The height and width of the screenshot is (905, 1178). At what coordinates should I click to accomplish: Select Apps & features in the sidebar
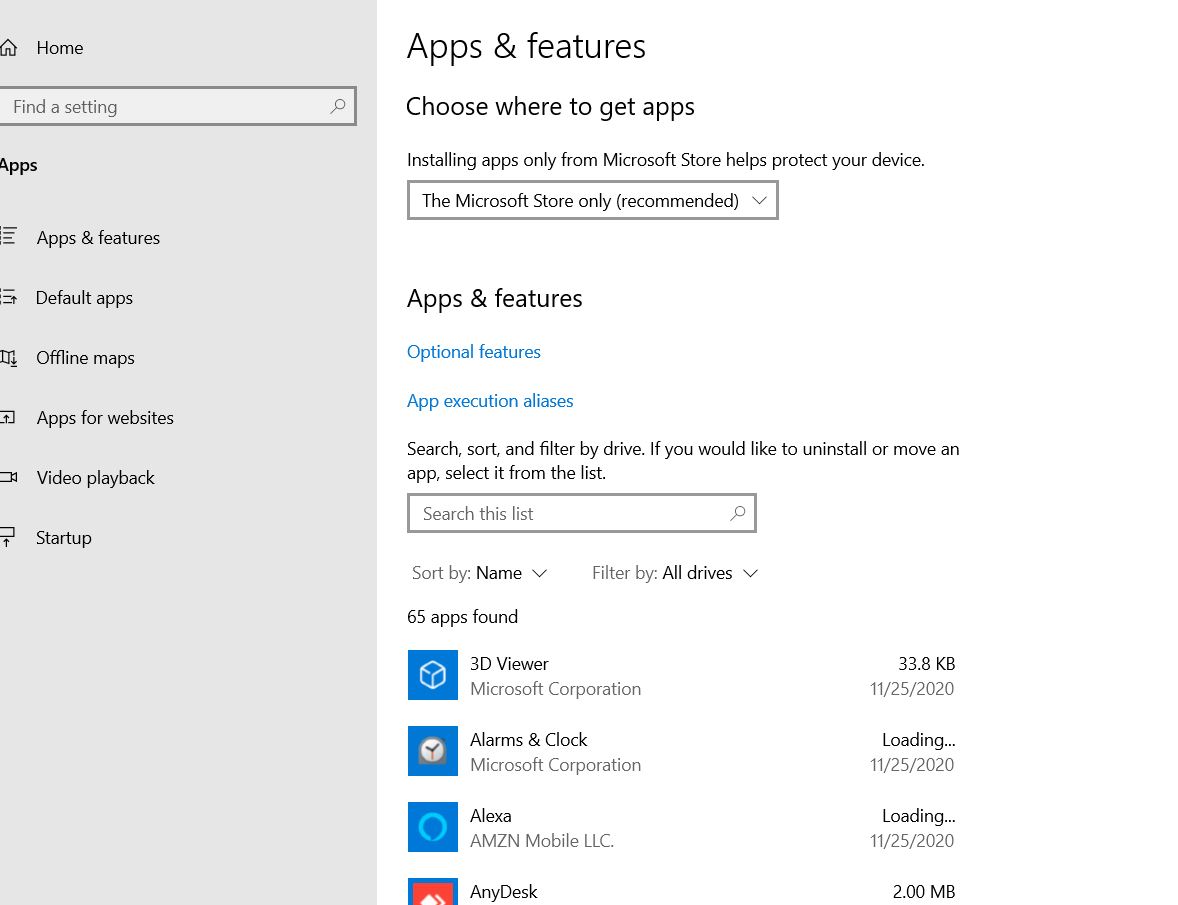pyautogui.click(x=98, y=237)
